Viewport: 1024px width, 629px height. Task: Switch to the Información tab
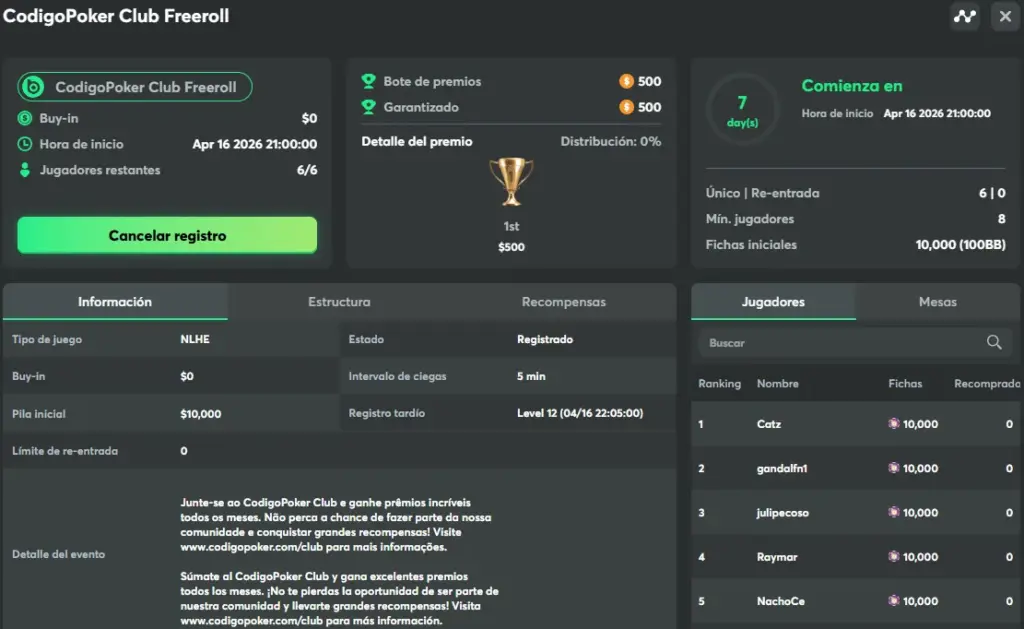[115, 302]
